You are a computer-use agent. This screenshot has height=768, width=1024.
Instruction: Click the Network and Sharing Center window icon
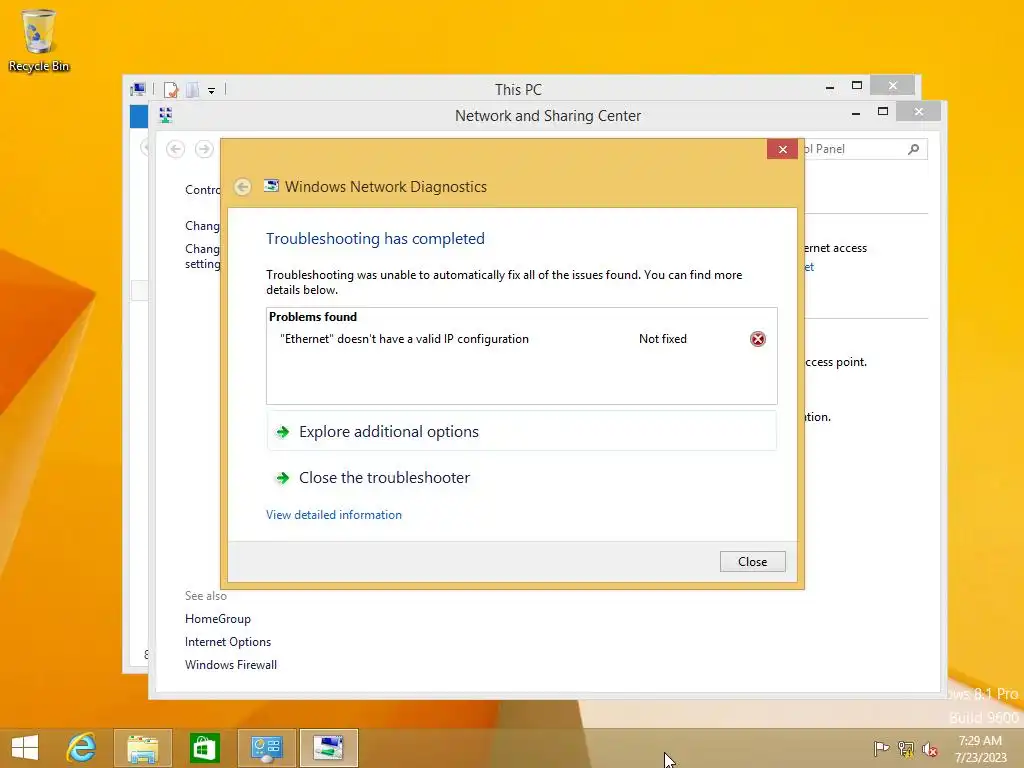click(x=165, y=116)
